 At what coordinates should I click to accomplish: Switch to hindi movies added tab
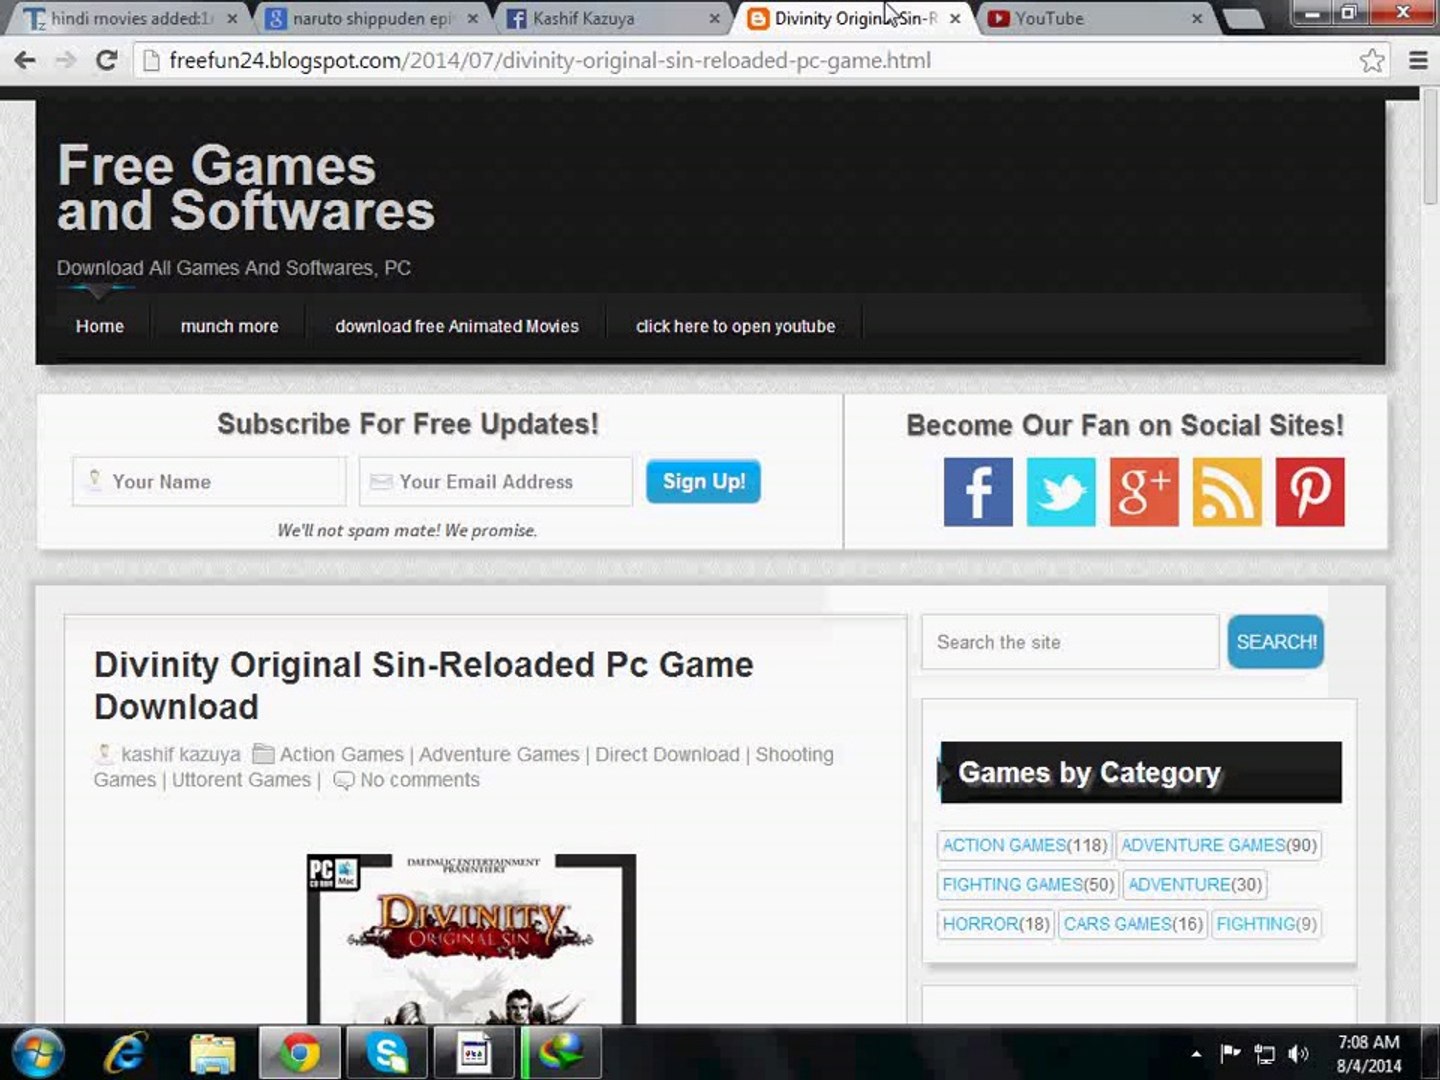(x=130, y=18)
